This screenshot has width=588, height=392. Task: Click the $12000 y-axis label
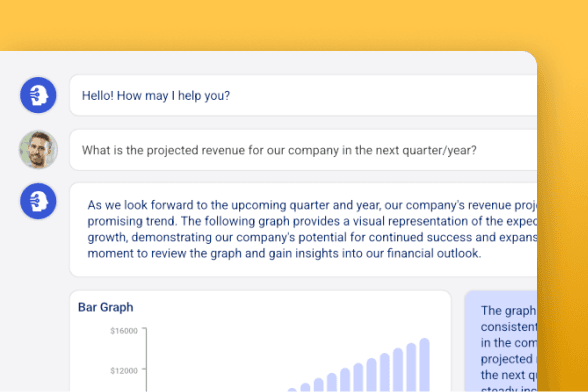click(x=124, y=371)
